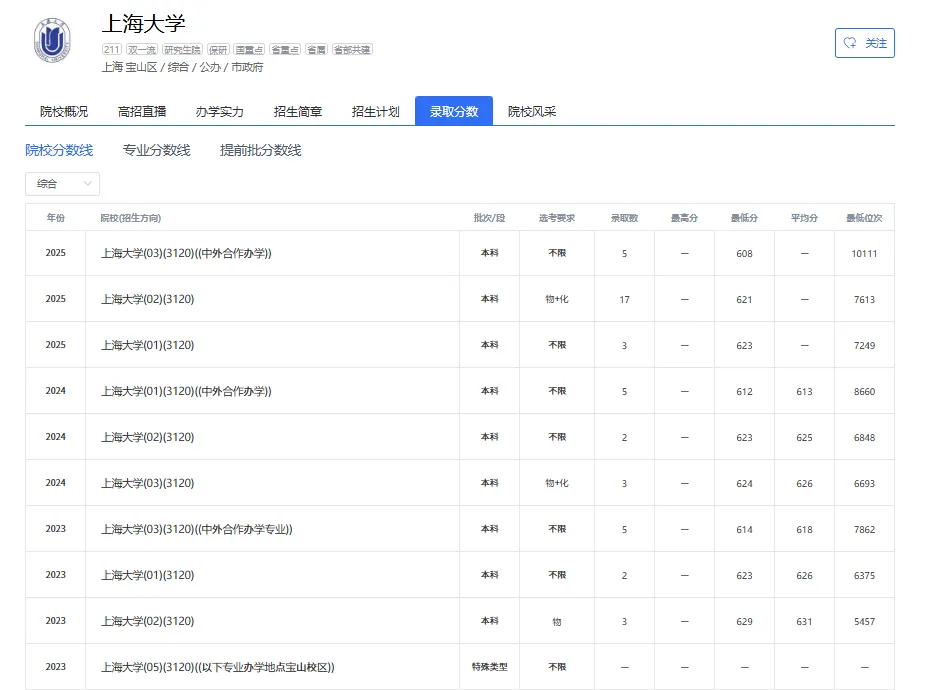Image resolution: width=927 pixels, height=690 pixels.
Task: Click the 录取数 column header
Action: 624,218
